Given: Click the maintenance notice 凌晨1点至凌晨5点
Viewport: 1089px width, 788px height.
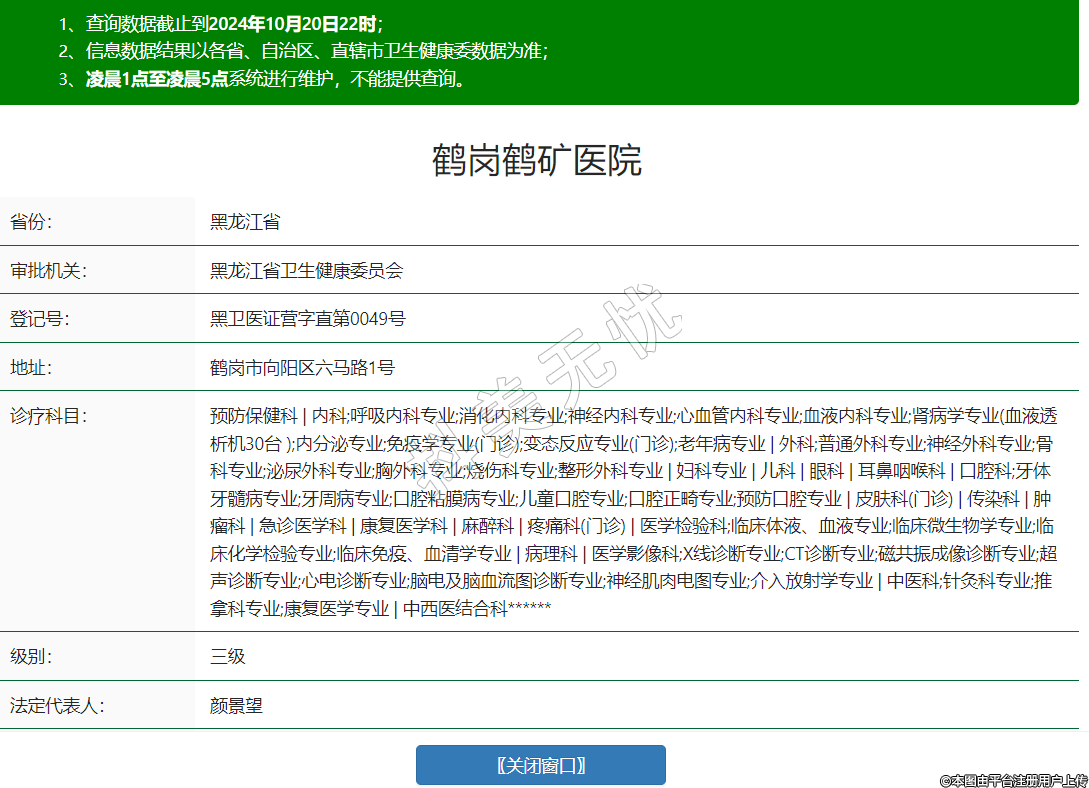Looking at the screenshot, I should coord(157,80).
